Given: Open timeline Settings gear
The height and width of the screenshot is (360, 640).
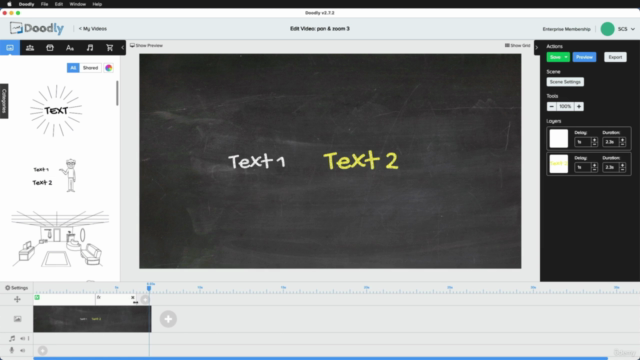Looking at the screenshot, I should click(x=16, y=288).
